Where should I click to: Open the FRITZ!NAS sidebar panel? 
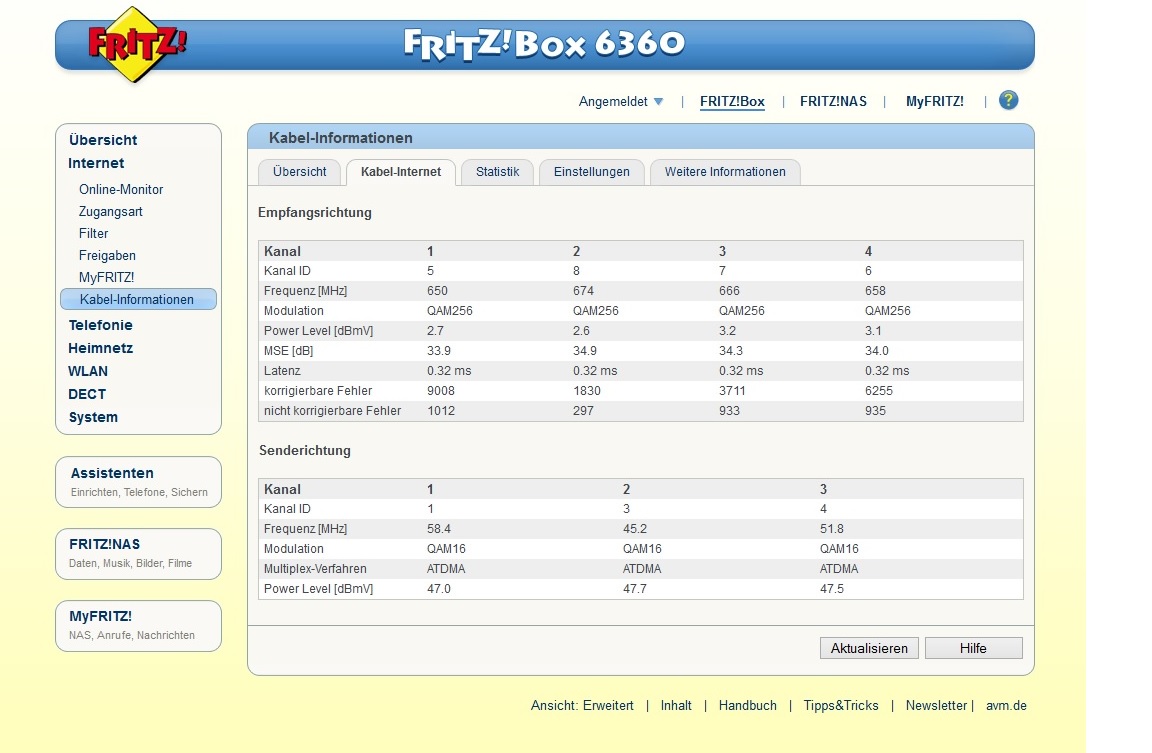[x=138, y=553]
